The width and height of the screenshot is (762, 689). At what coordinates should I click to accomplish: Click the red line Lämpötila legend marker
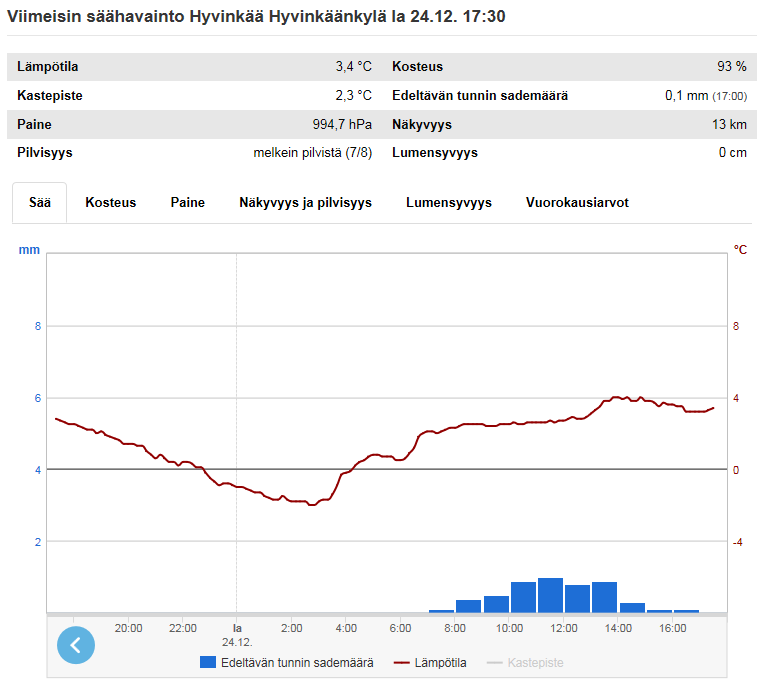tap(404, 662)
